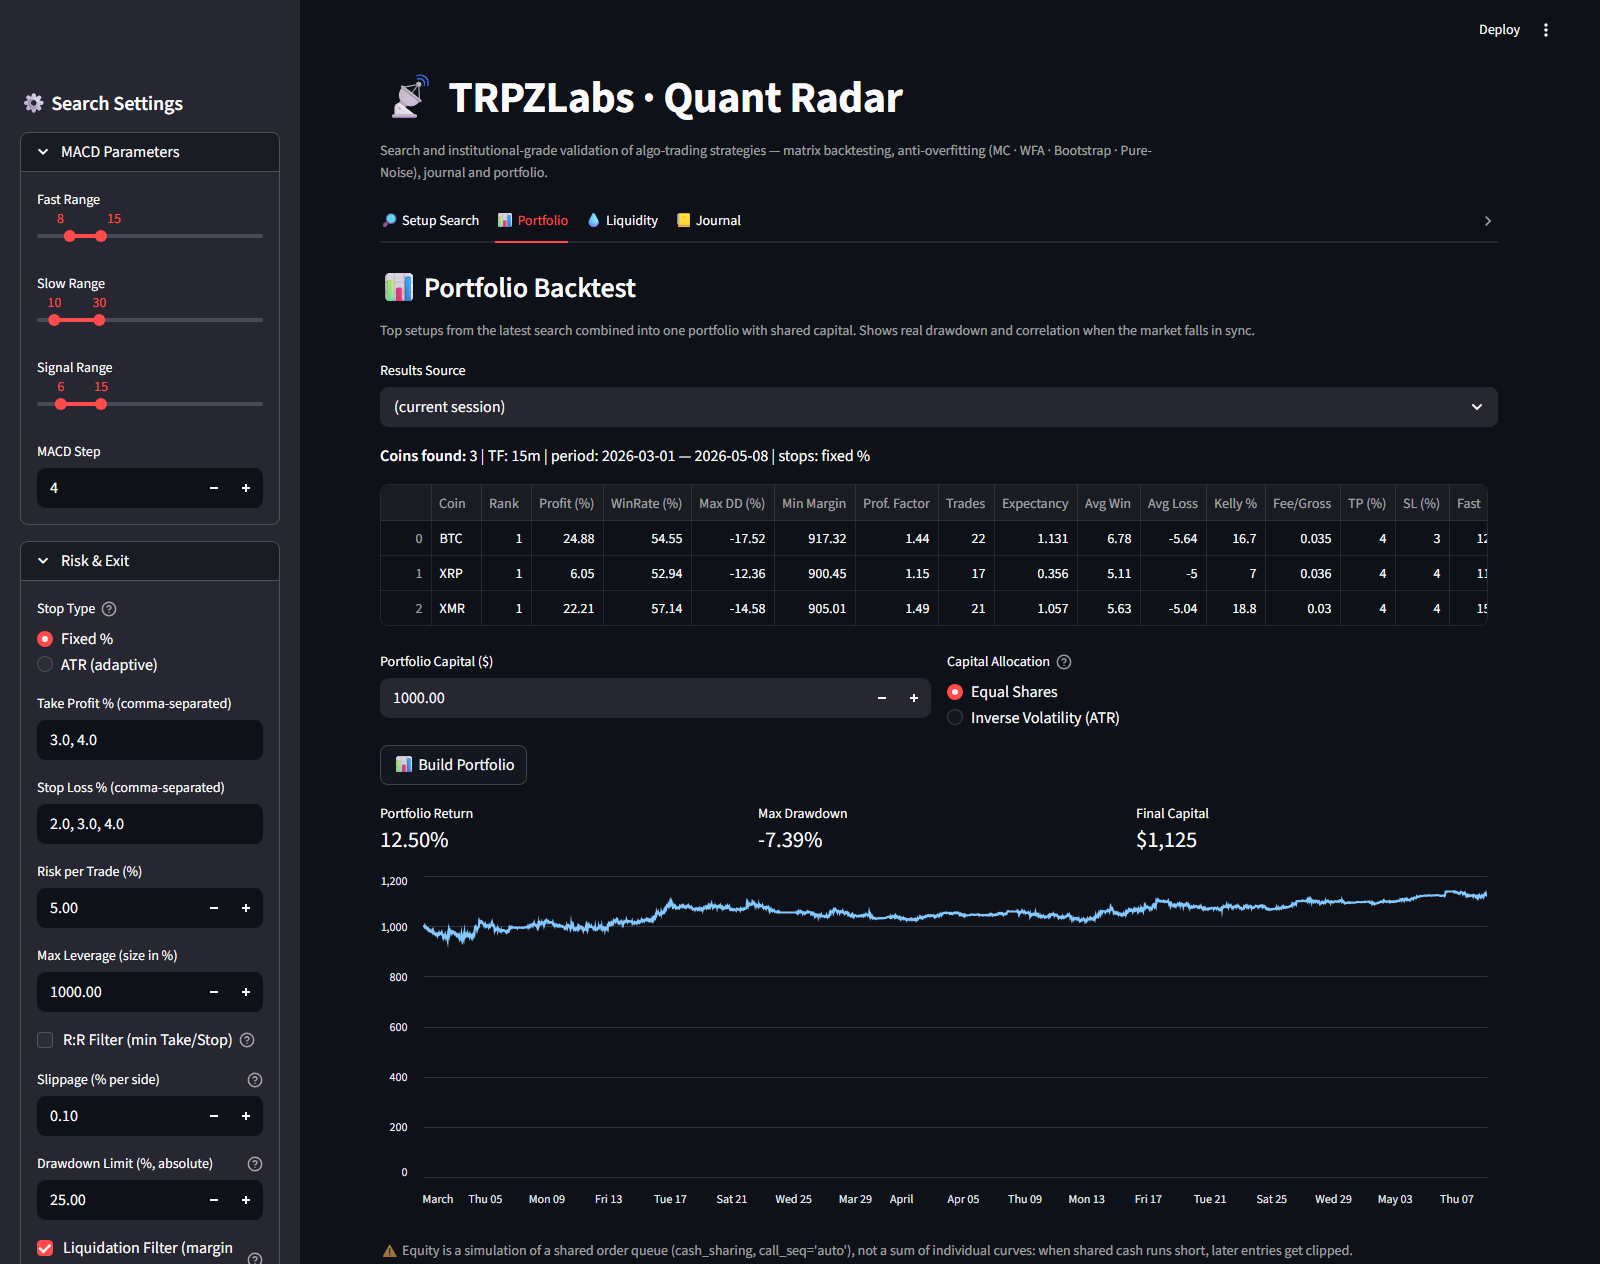Click the R:R Filter help icon
The height and width of the screenshot is (1264, 1600).
[x=247, y=1040]
